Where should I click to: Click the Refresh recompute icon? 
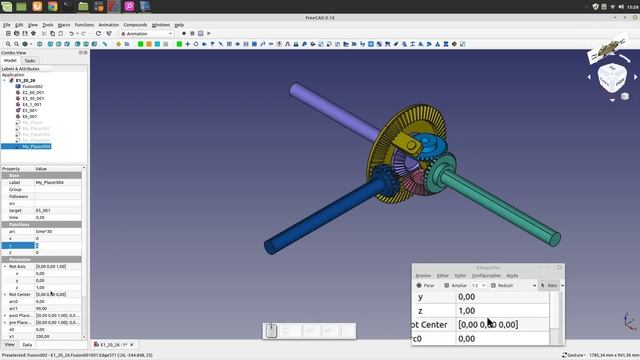tap(98, 33)
